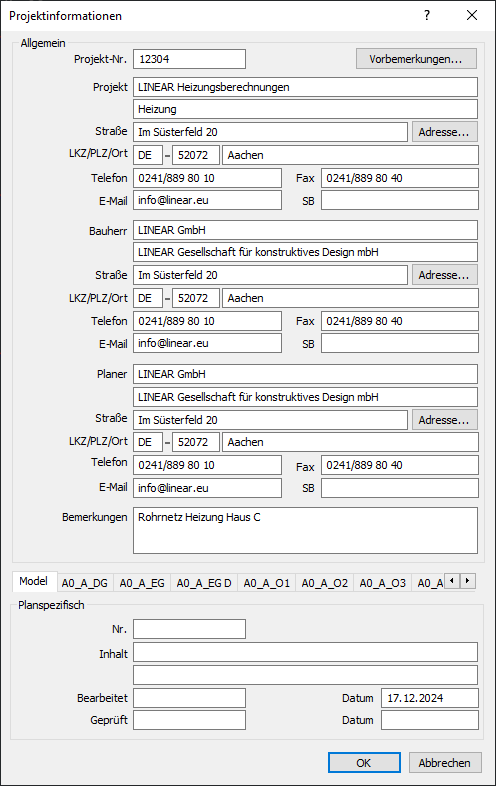Edit the Bauherr second line company field

(x=305, y=252)
